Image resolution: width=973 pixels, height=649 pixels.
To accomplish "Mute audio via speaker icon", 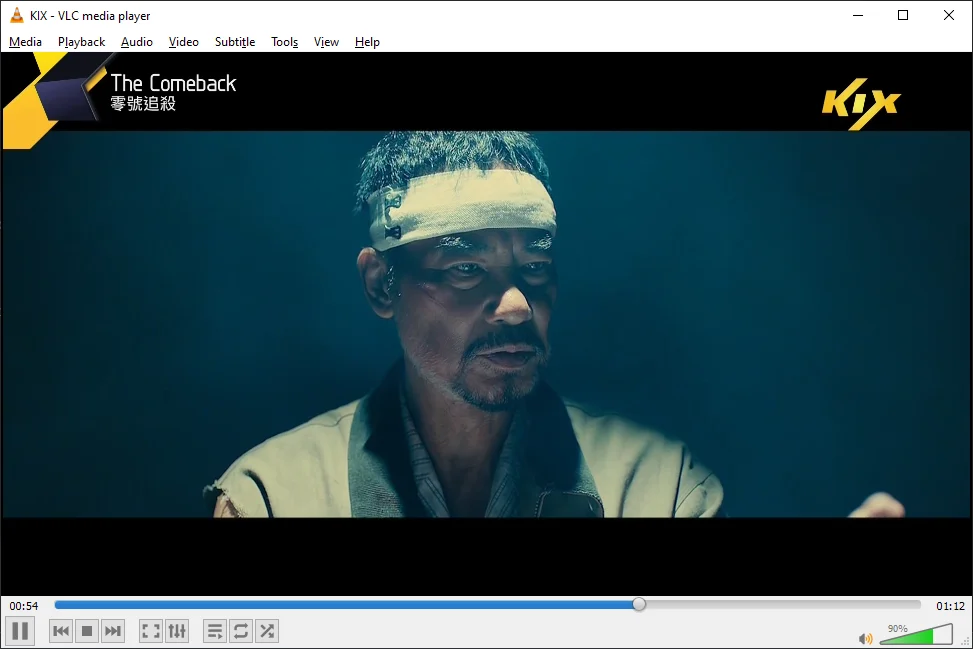I will pyautogui.click(x=865, y=638).
